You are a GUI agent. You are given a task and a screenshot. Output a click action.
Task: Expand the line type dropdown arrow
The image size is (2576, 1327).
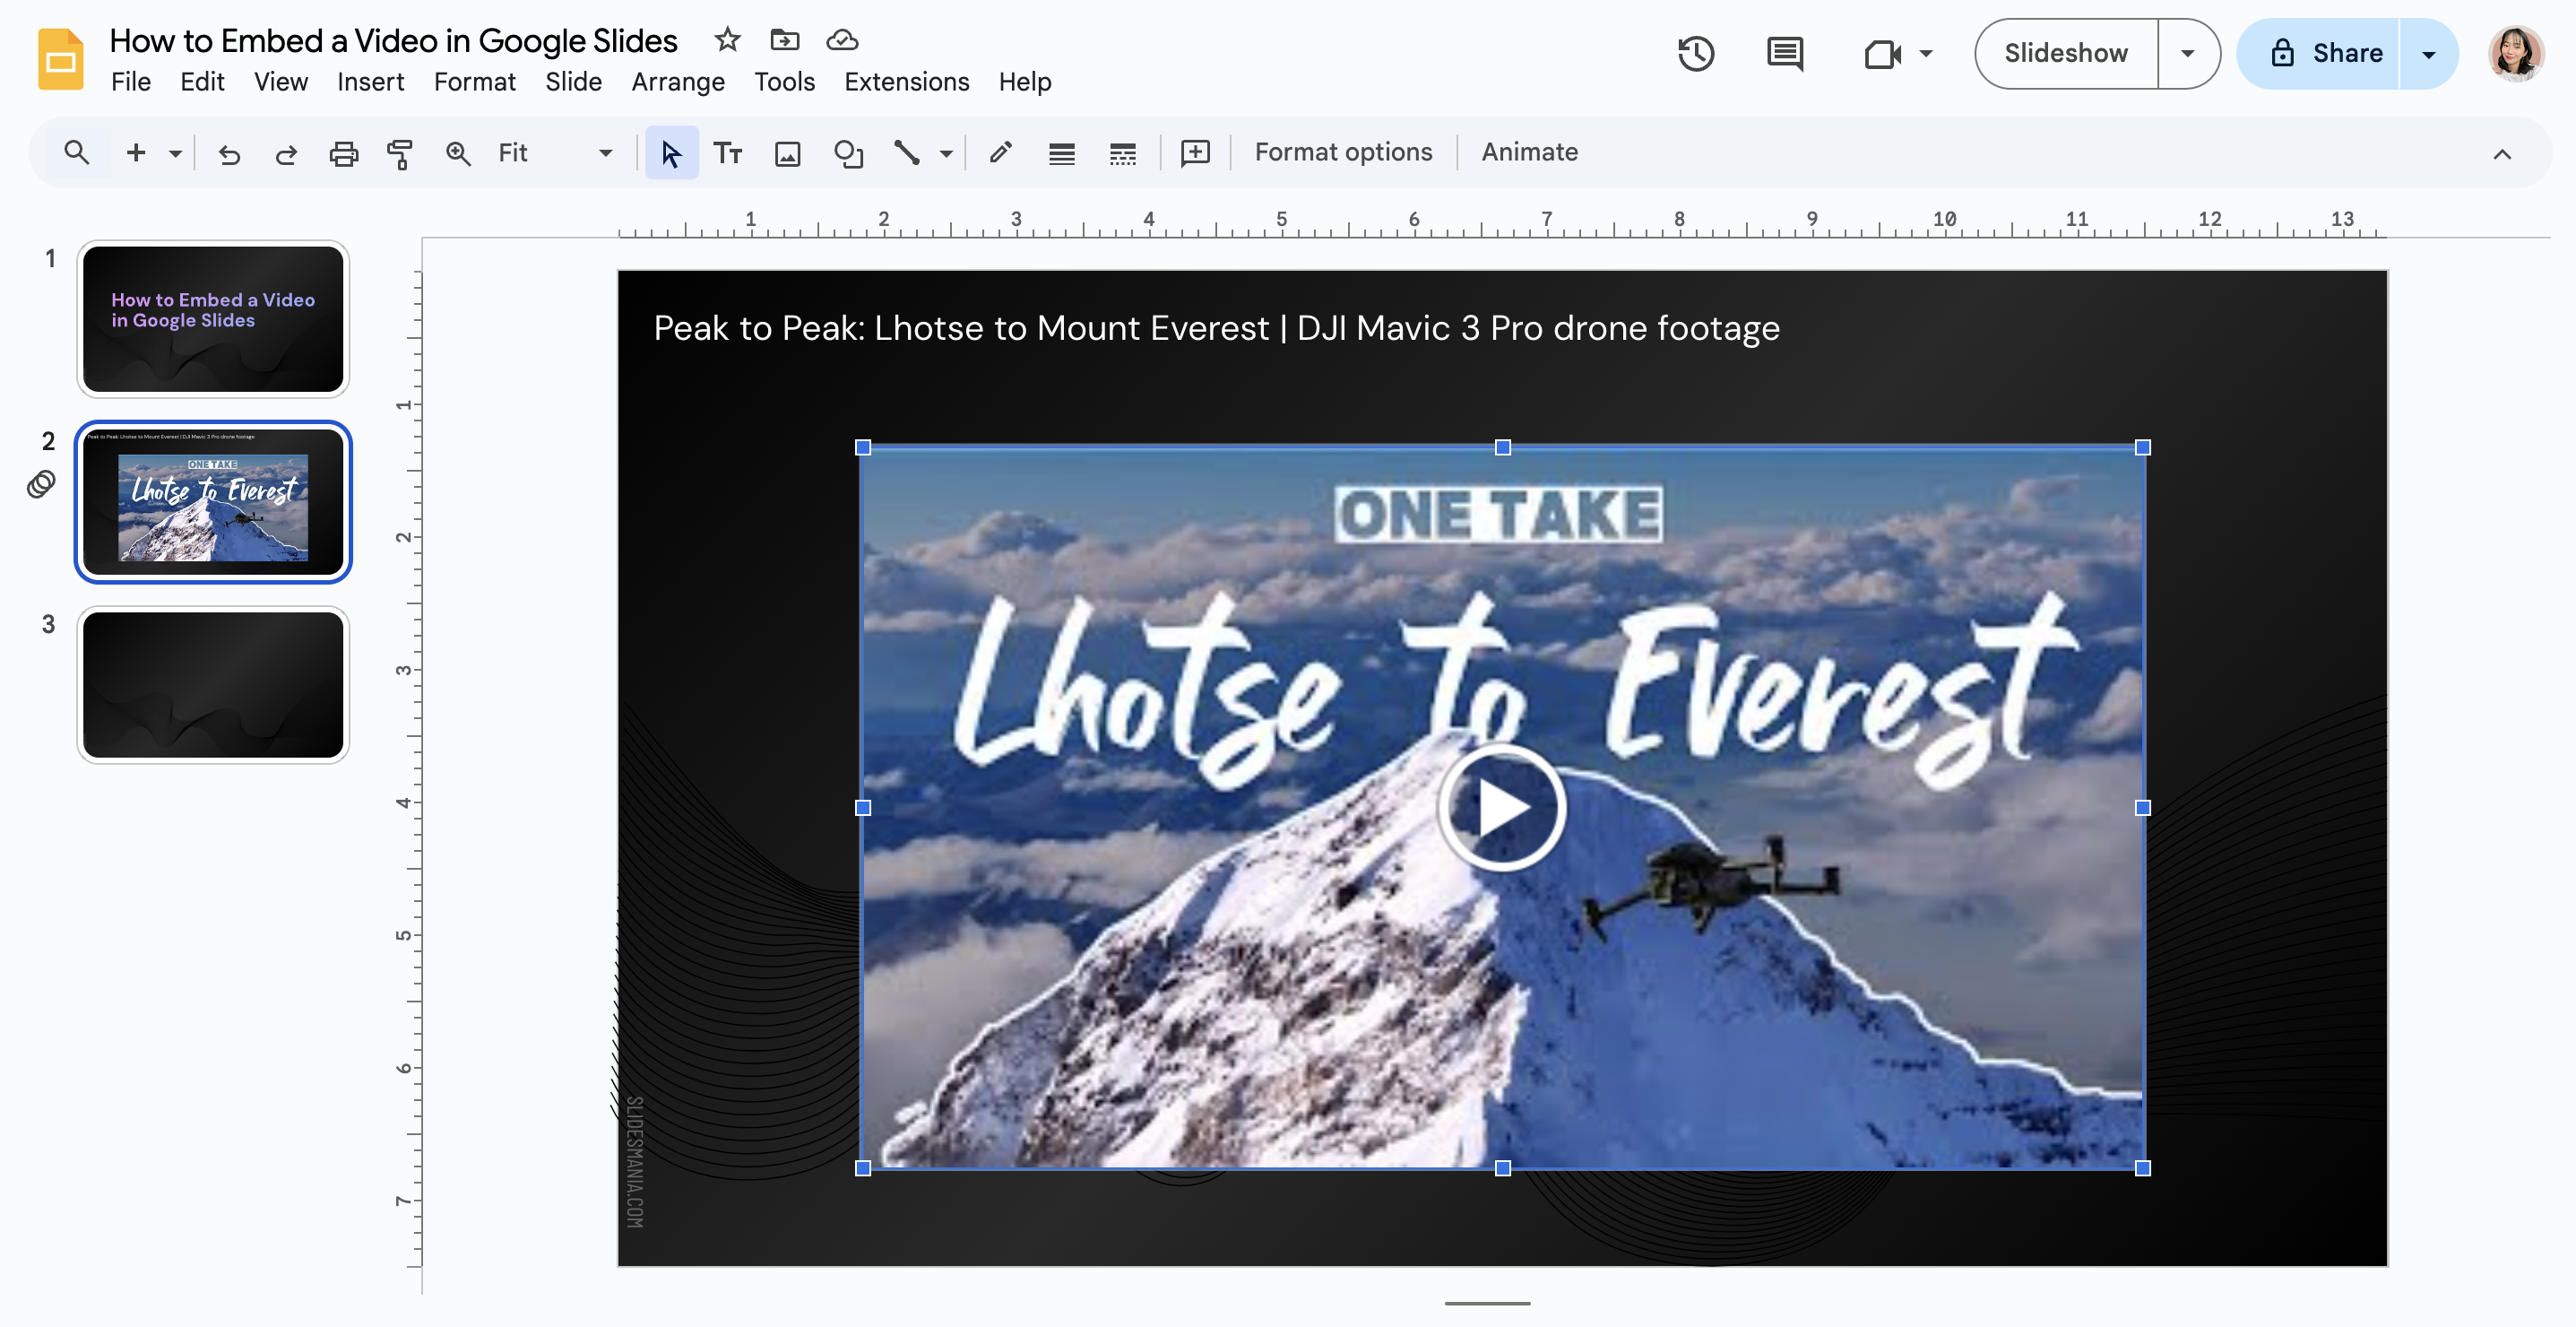coord(946,153)
